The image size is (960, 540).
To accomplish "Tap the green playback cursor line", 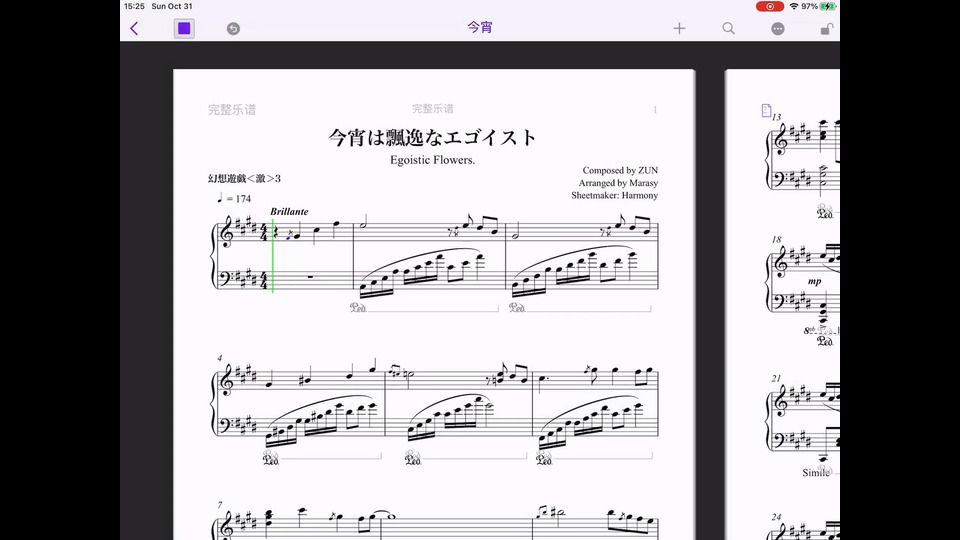I will tap(272, 257).
